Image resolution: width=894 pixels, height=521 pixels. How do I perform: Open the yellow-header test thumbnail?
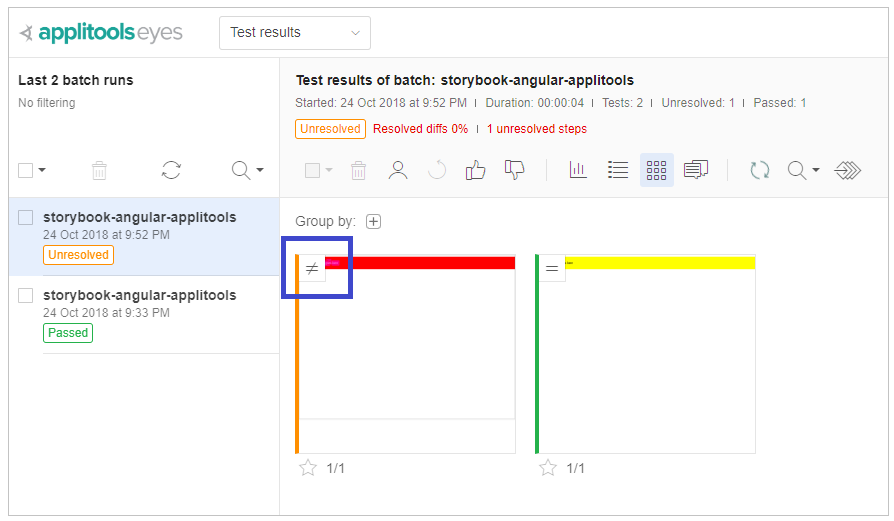[647, 360]
